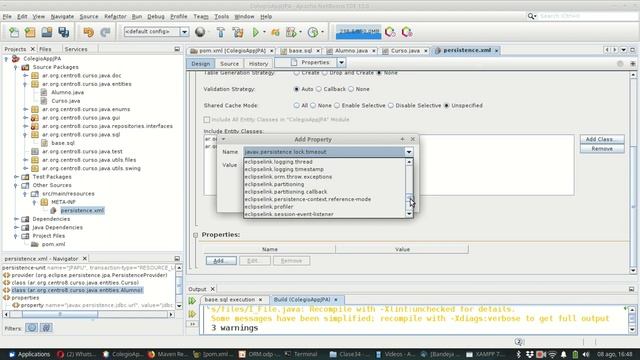Click the globe browser icon in toolbar
The height and width of the screenshot is (360, 640).
click(x=200, y=32)
